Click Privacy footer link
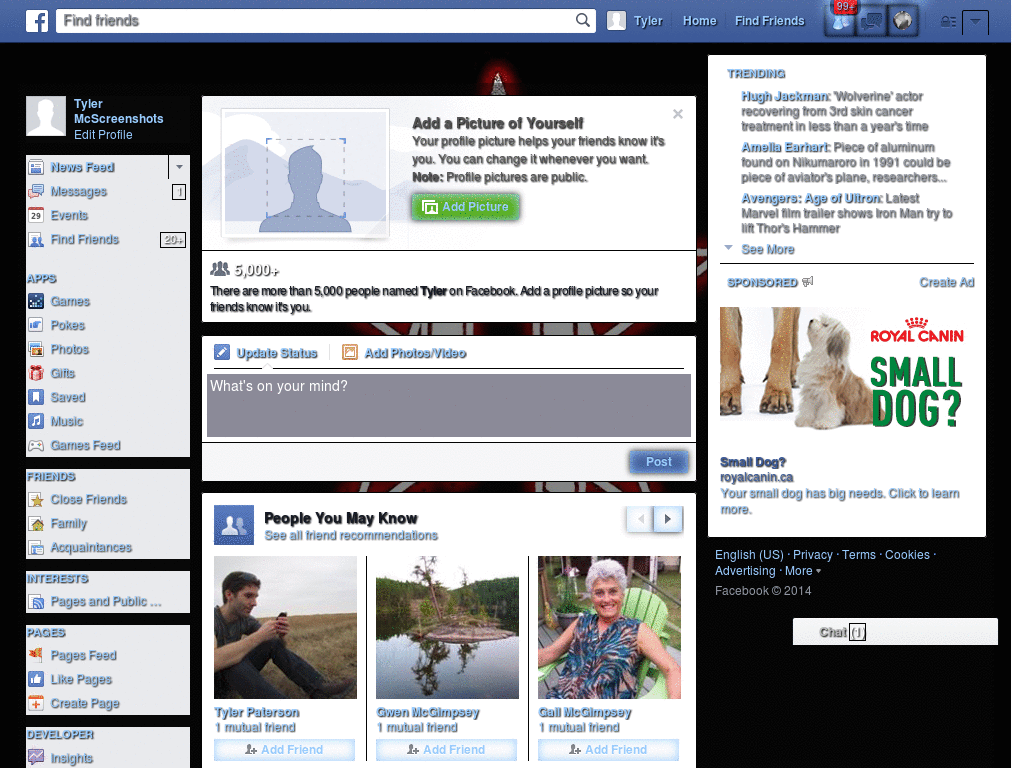Screen dimensions: 1024x768 (x=812, y=554)
